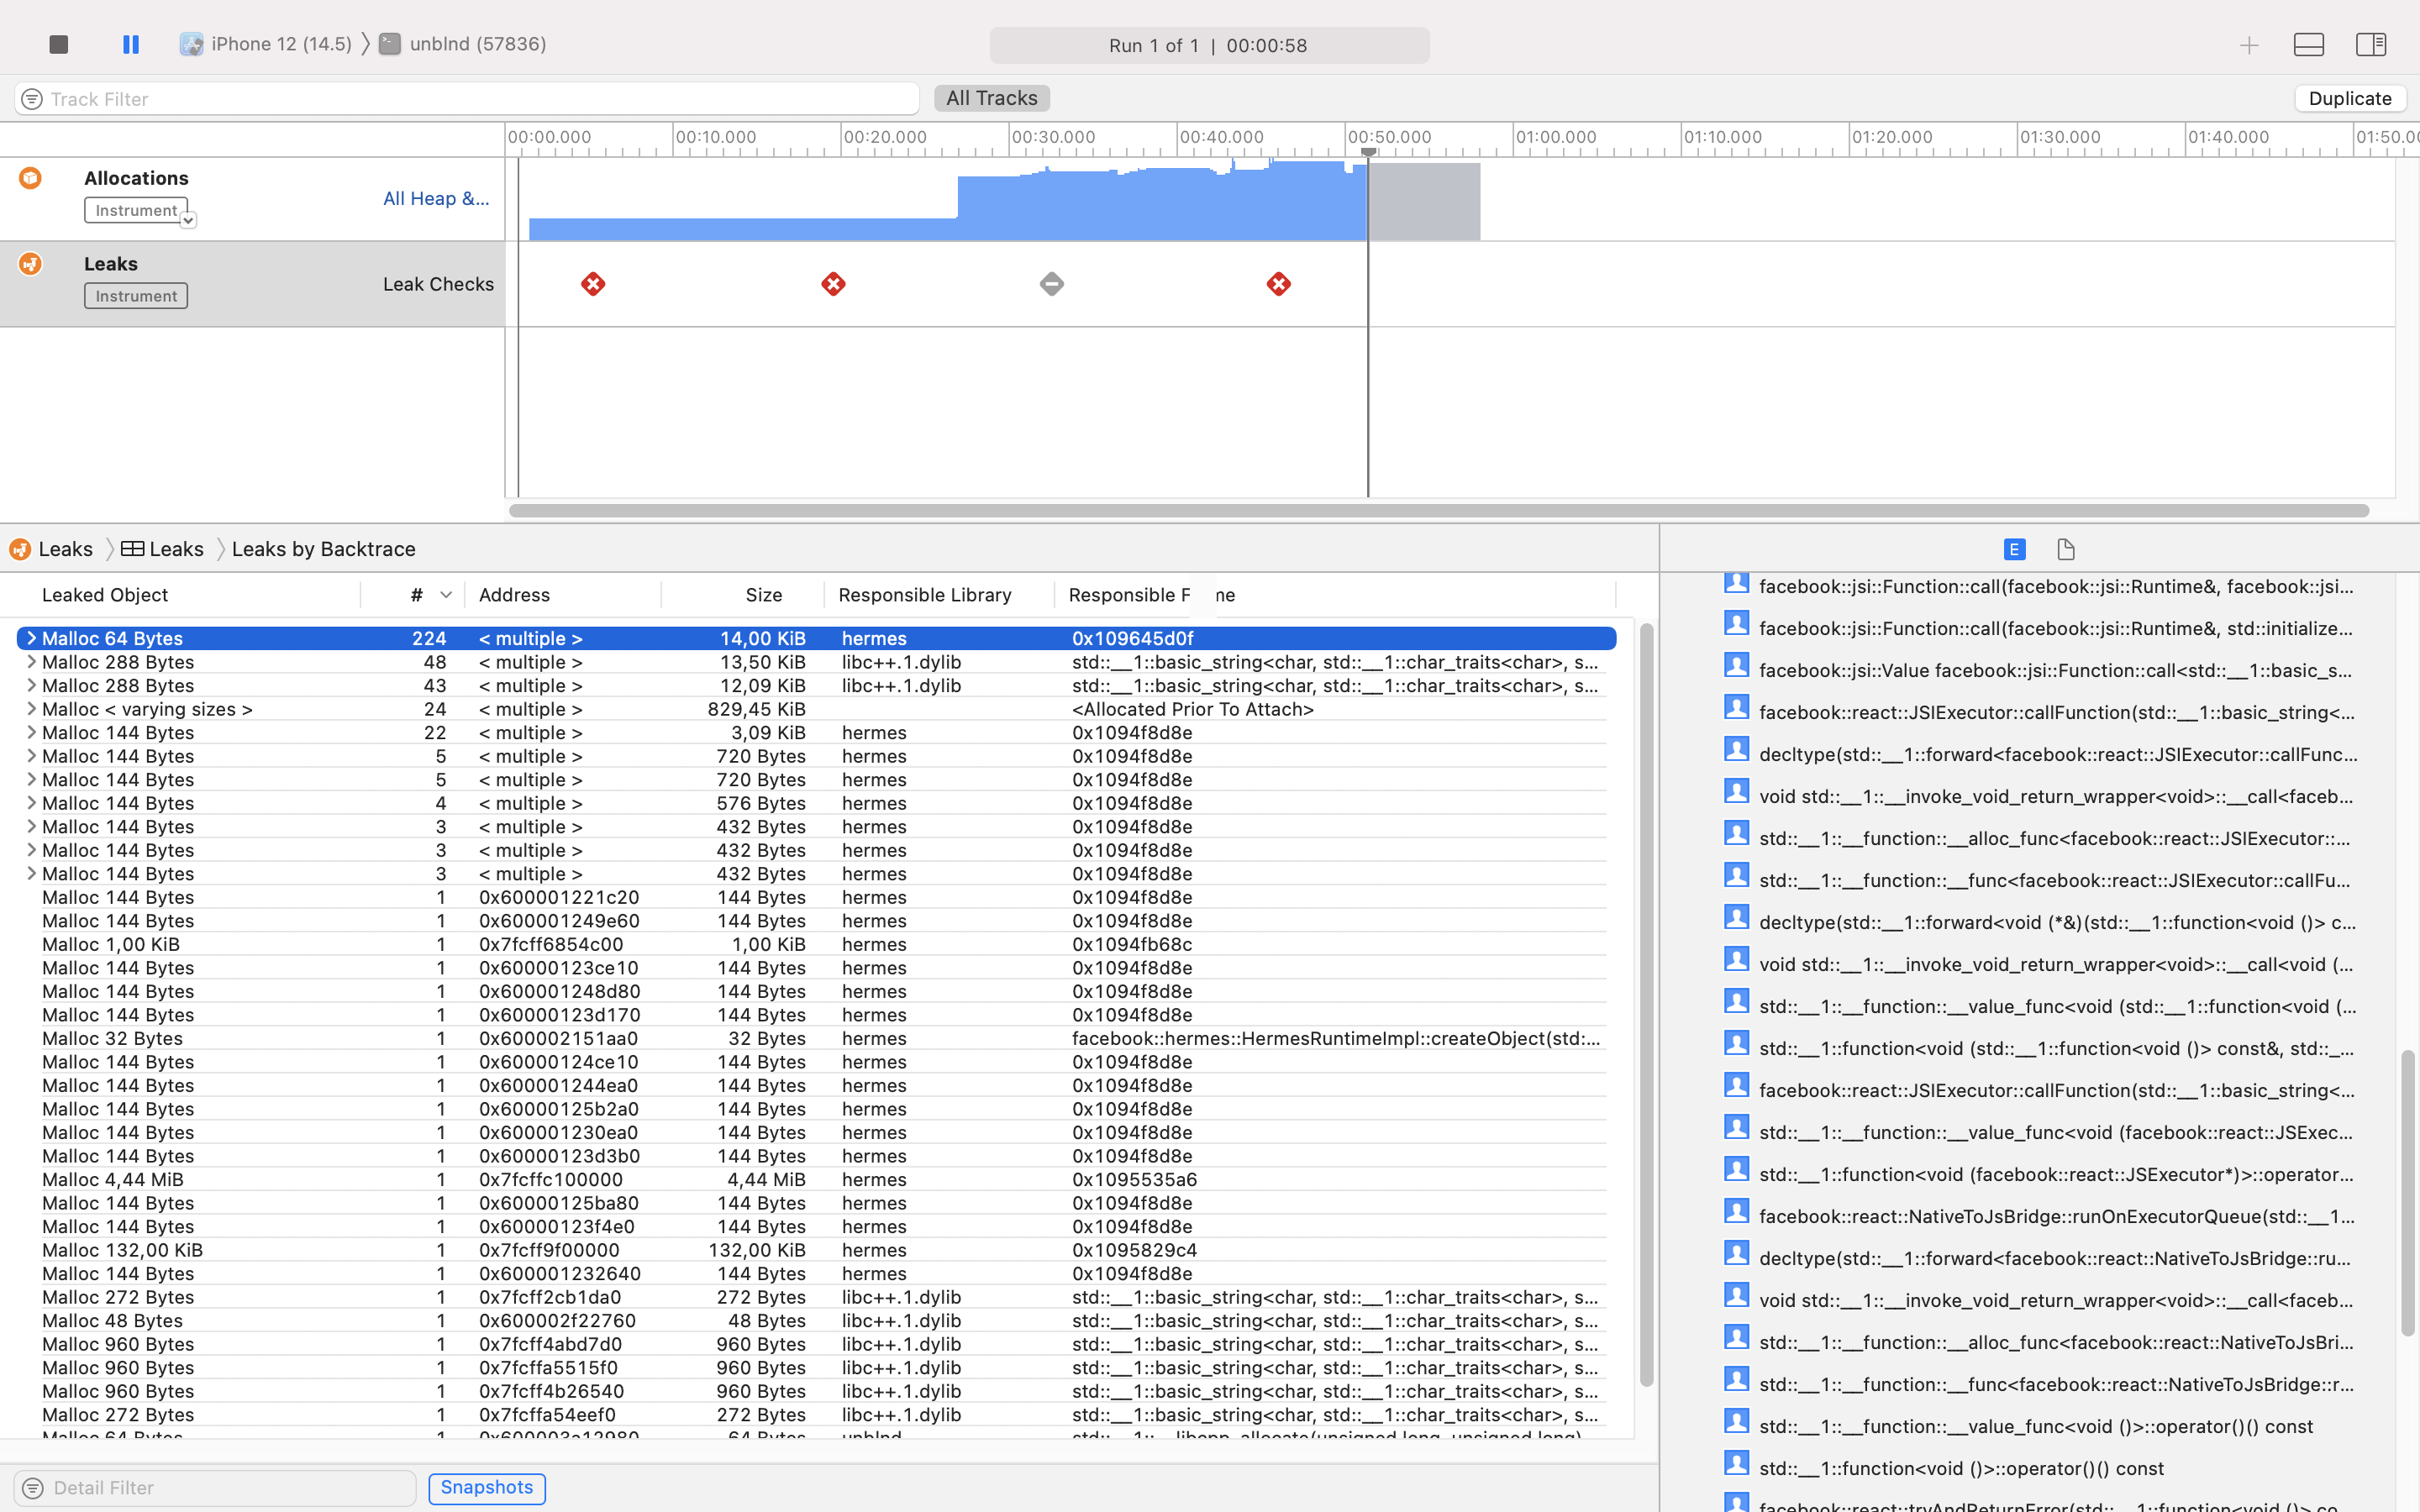
Task: Click the Duplicate button
Action: tap(2349, 98)
